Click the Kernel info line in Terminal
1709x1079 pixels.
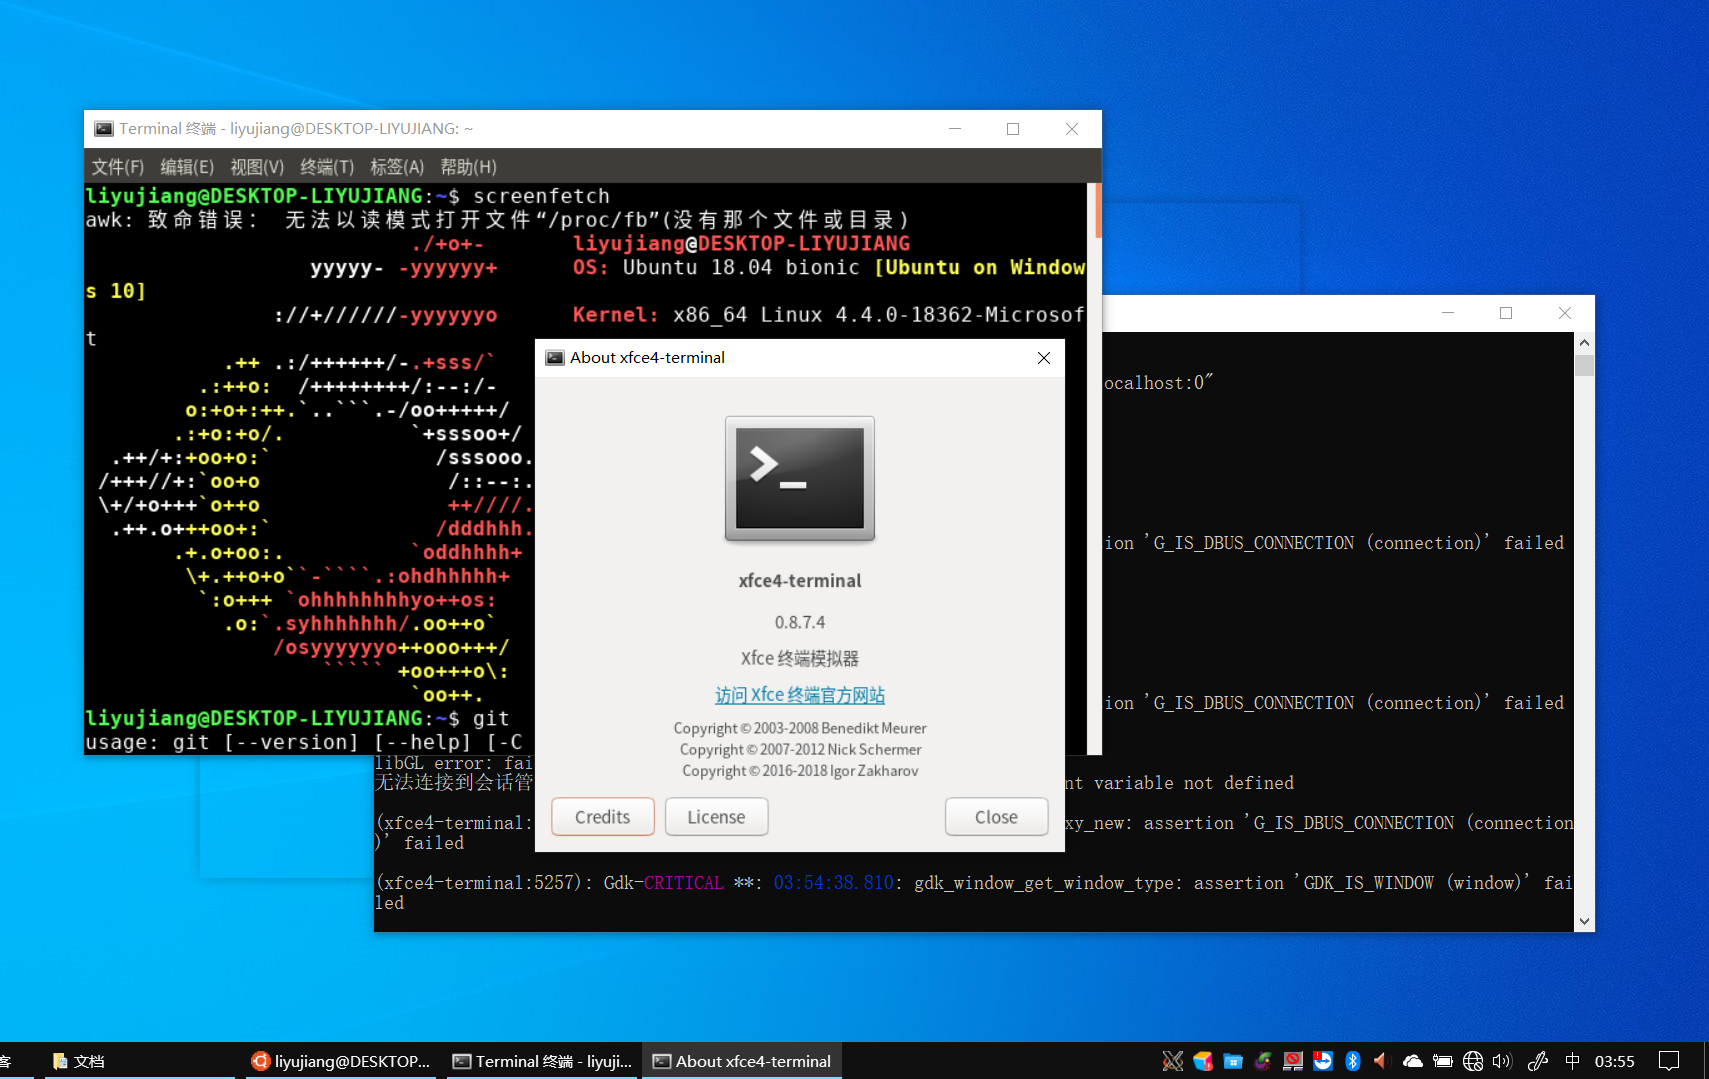click(x=828, y=315)
